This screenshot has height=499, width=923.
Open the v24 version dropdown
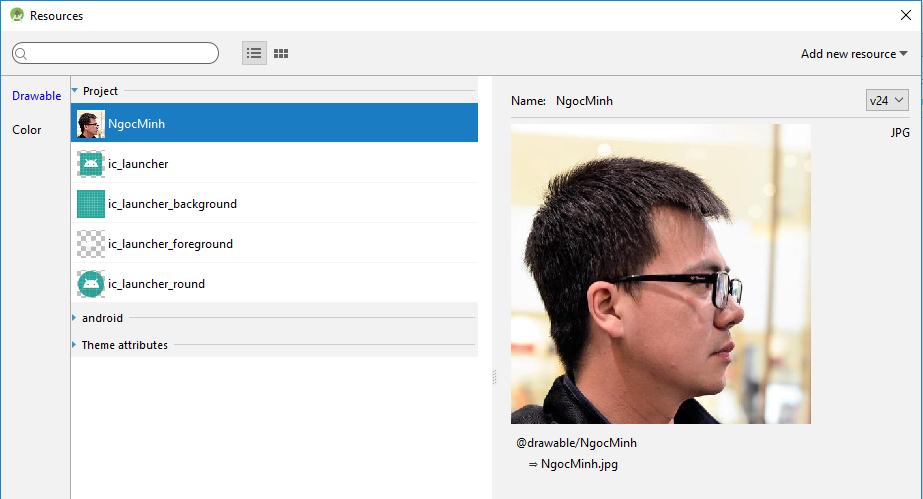coord(887,101)
